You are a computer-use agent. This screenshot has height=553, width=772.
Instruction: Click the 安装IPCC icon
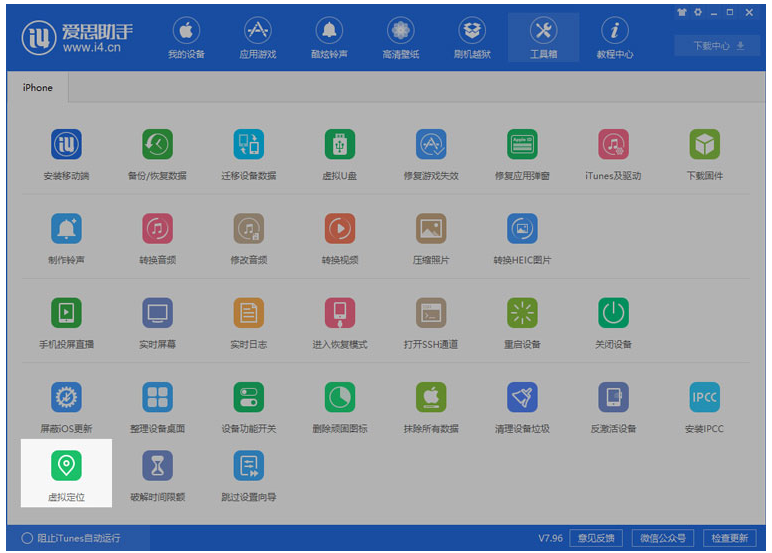coord(705,397)
